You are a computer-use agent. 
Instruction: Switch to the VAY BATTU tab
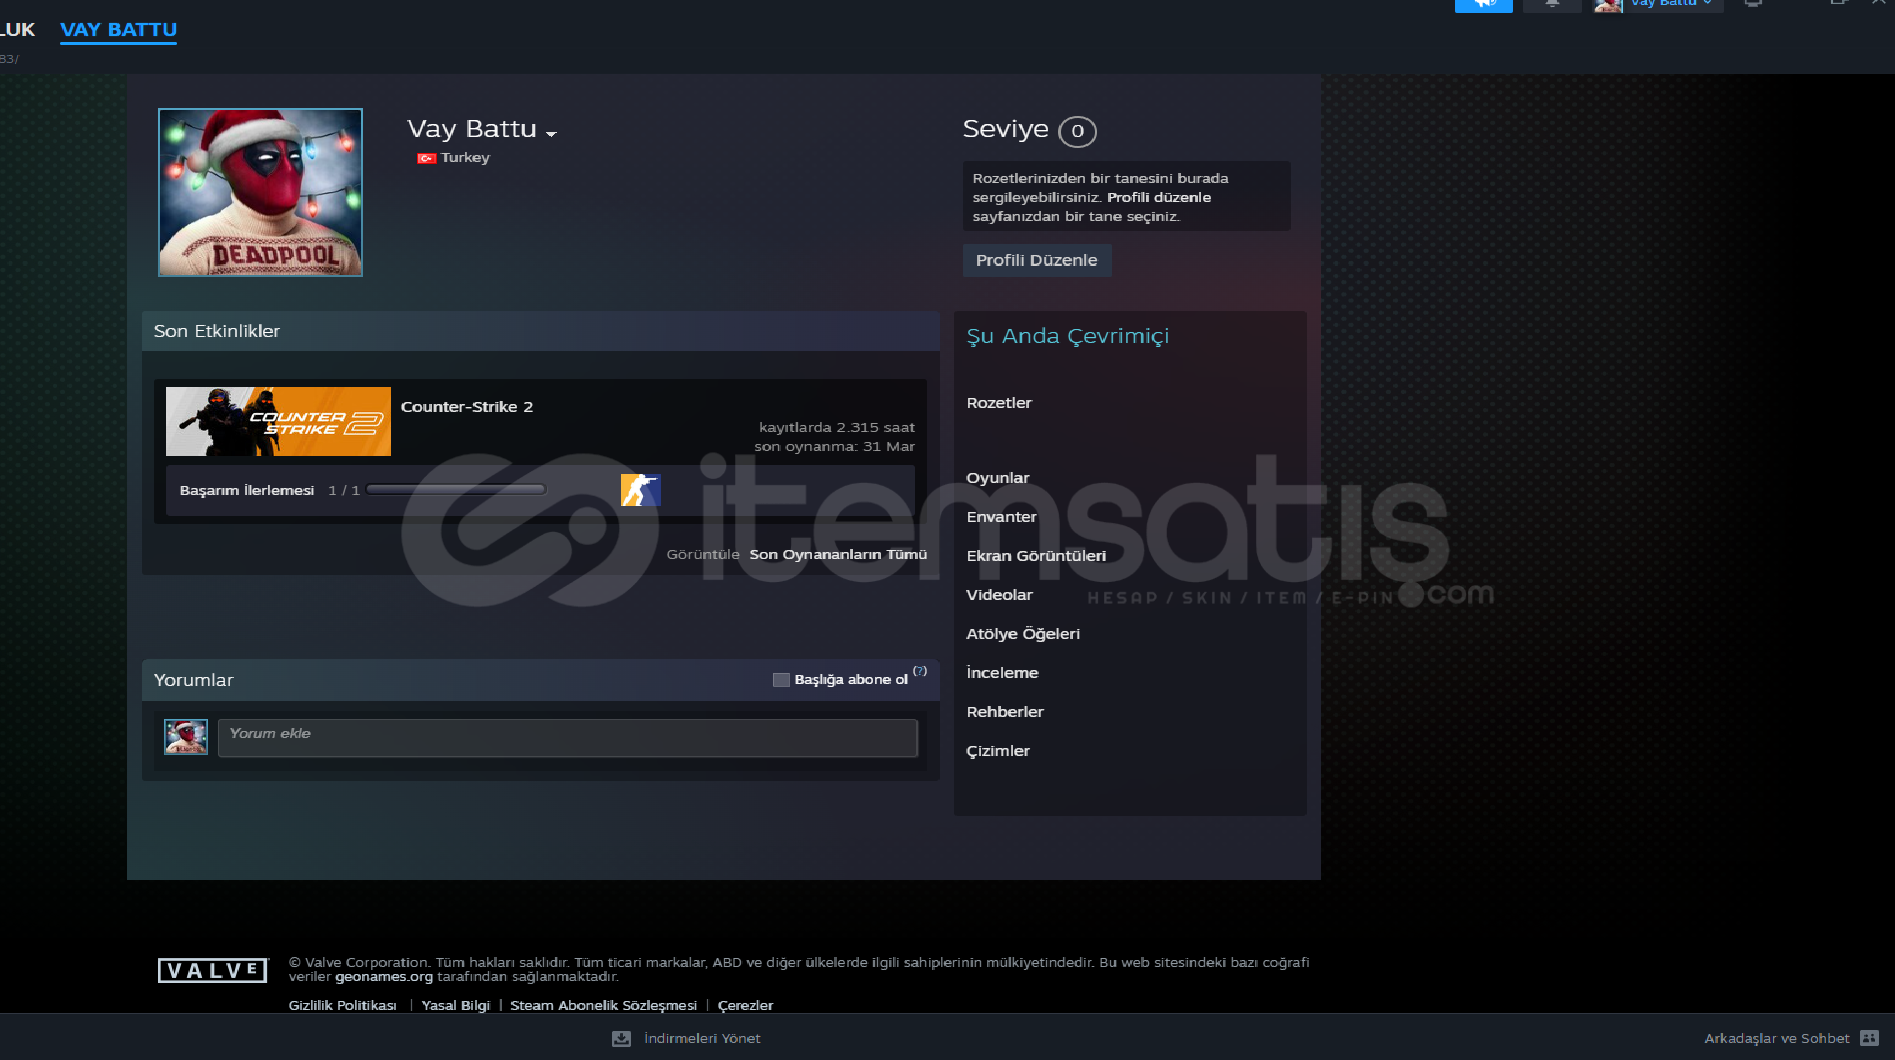point(118,30)
